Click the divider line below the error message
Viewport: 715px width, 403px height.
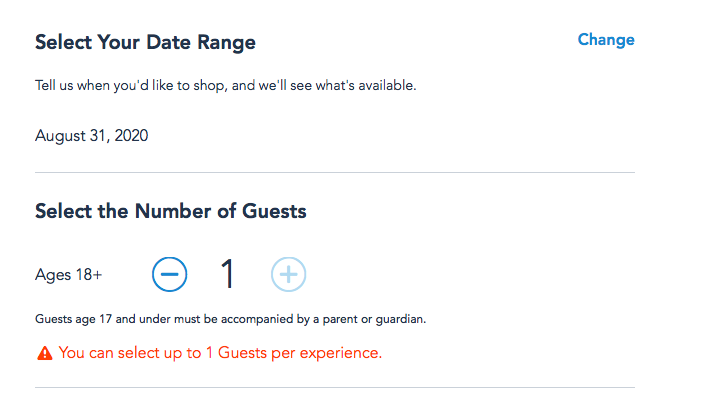tap(335, 387)
